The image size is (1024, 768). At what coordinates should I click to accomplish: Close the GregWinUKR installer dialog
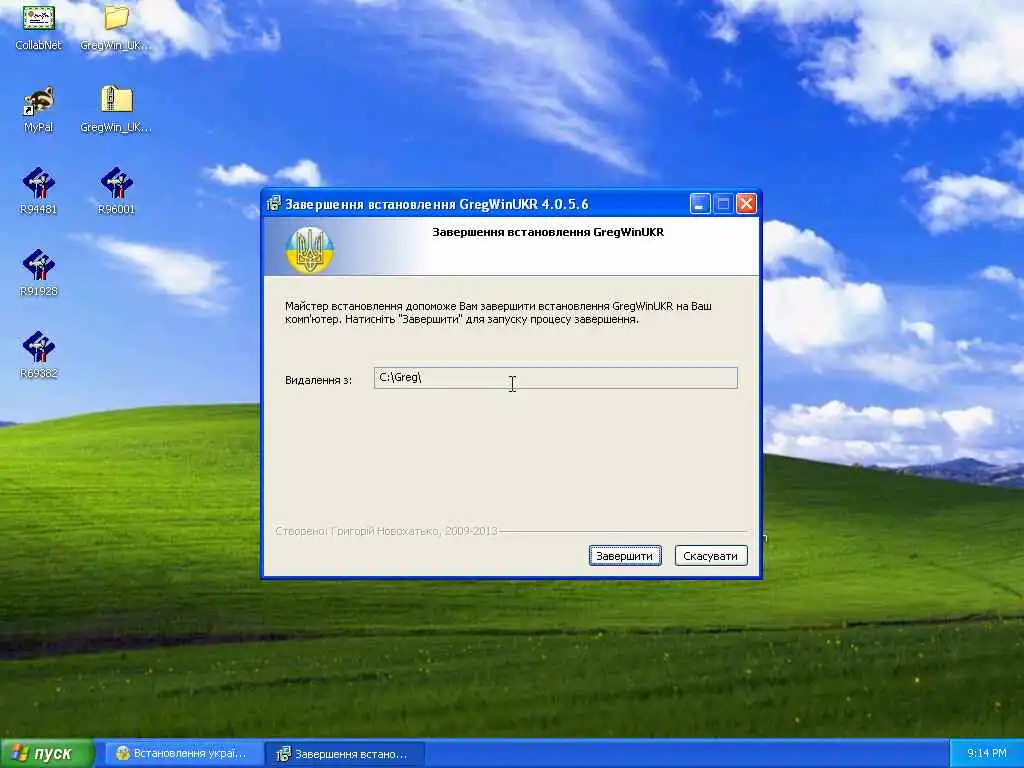click(x=746, y=204)
